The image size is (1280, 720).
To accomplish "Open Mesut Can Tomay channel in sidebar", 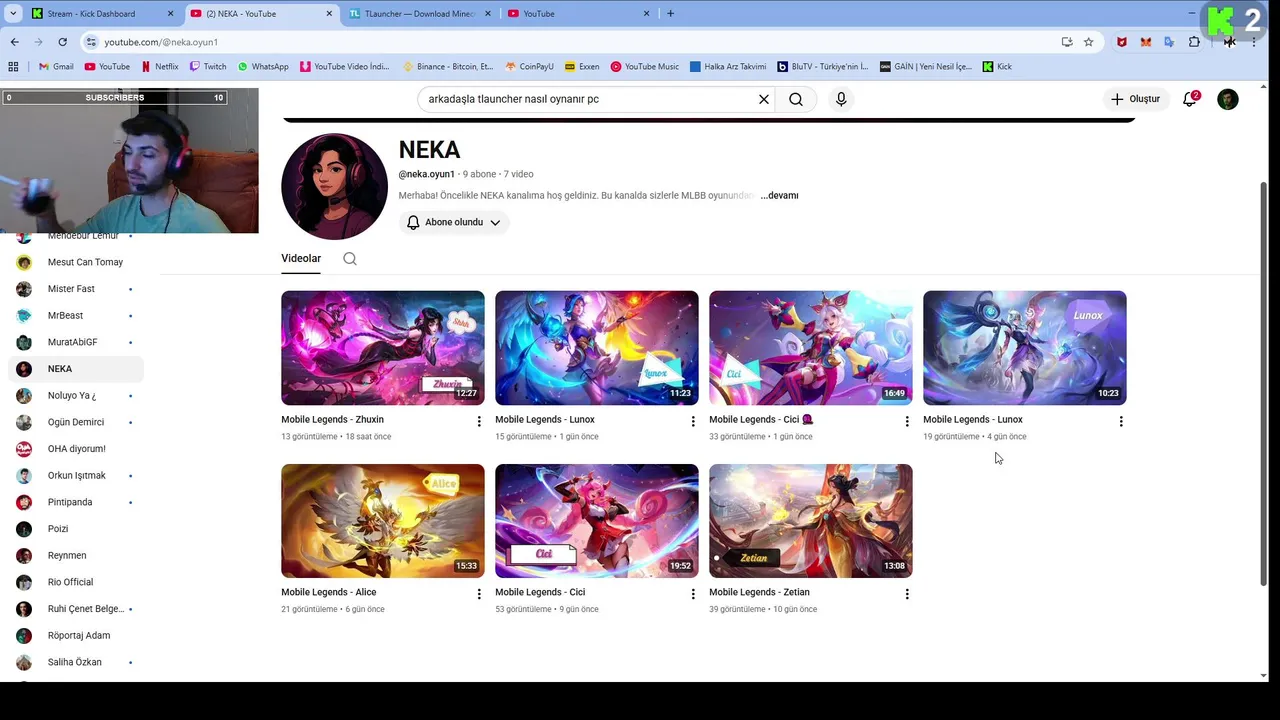I will 75,262.
